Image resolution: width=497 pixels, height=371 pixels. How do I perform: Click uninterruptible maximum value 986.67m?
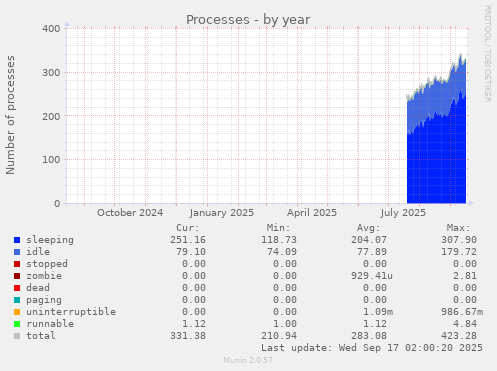[462, 312]
